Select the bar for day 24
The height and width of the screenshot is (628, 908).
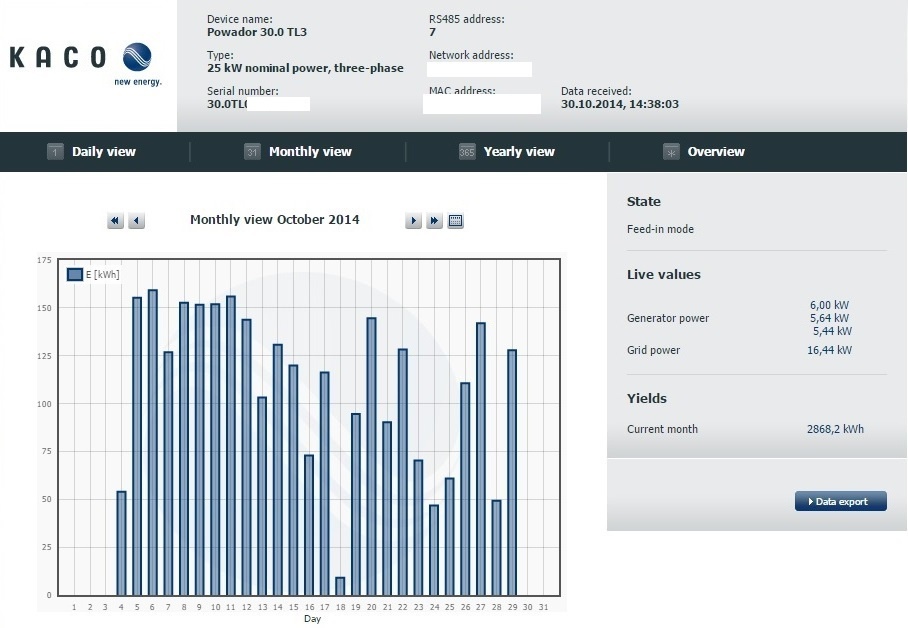click(434, 550)
